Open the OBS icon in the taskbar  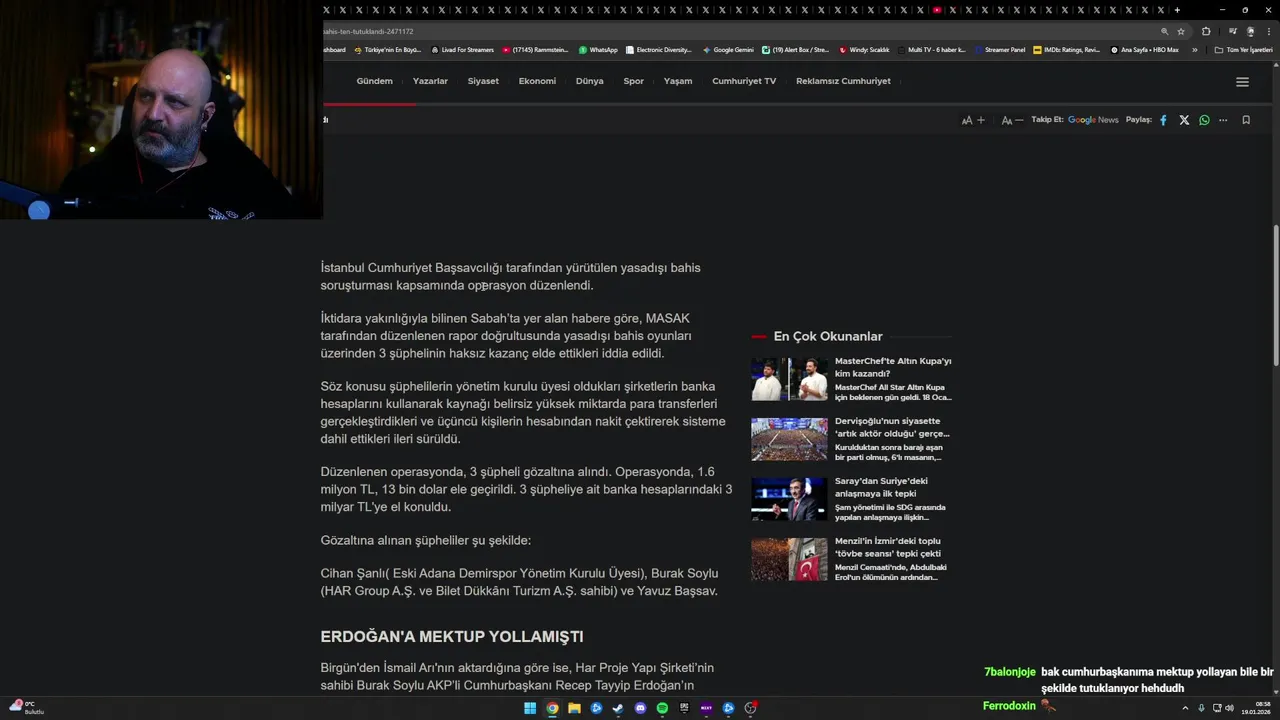pos(750,708)
